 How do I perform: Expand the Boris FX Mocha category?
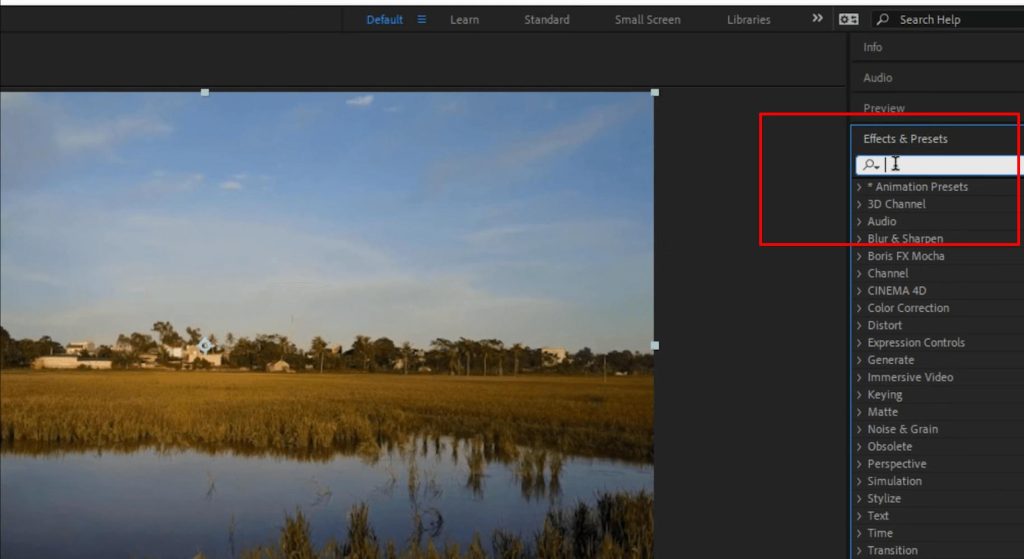pyautogui.click(x=859, y=256)
